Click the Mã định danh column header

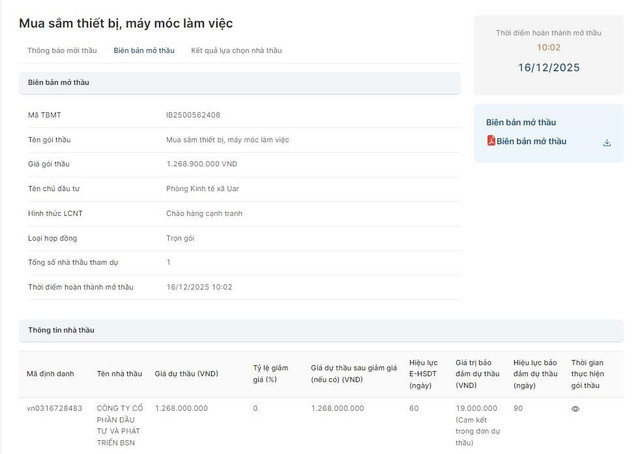(x=50, y=374)
